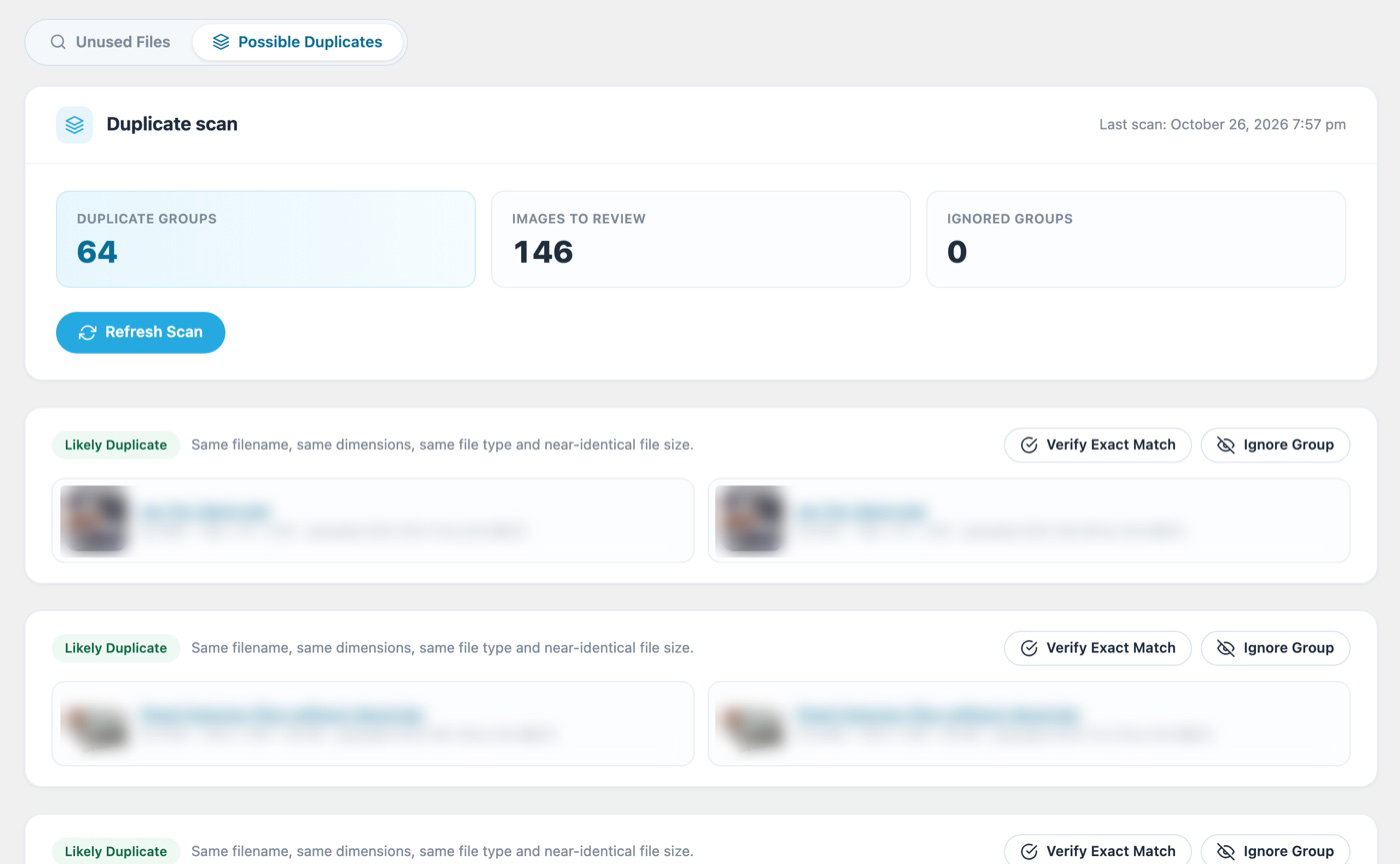Click the circular arrows refresh icon

[88, 332]
